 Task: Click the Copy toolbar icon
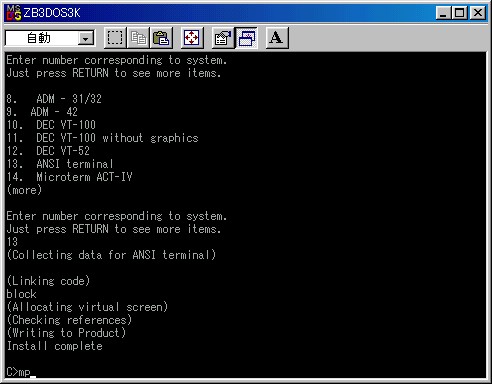click(x=138, y=38)
